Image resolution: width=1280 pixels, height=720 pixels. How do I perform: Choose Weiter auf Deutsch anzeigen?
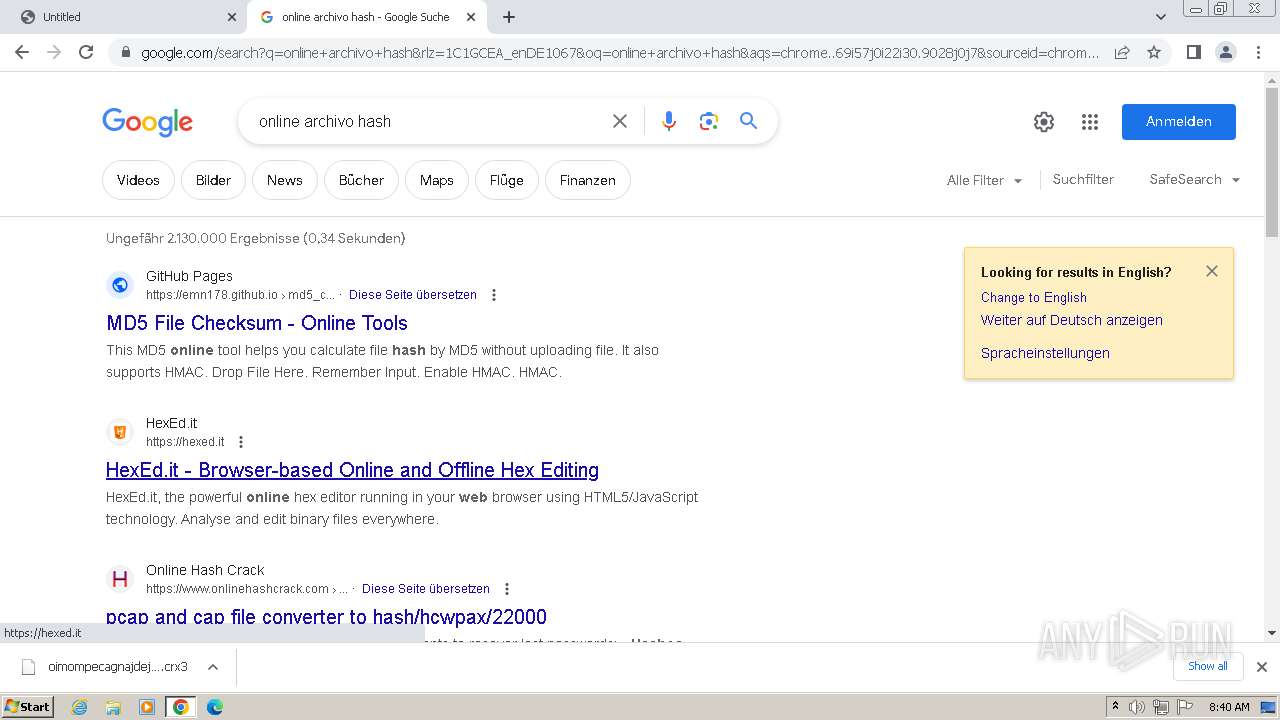pos(1071,320)
